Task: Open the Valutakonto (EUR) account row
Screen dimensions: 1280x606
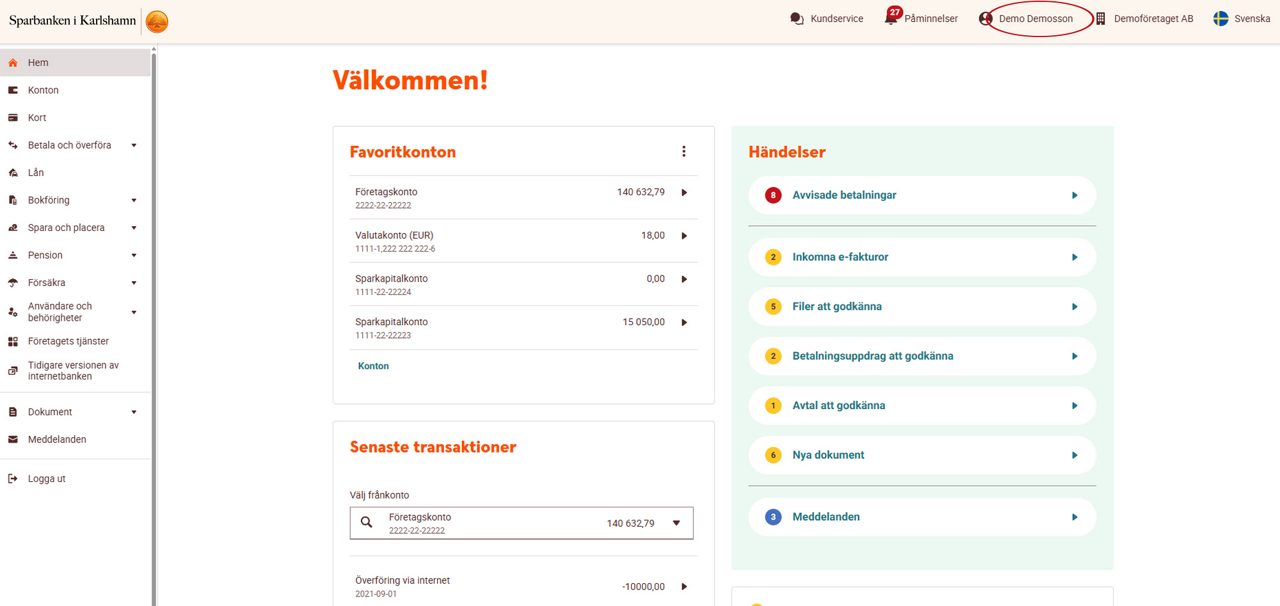Action: (x=523, y=241)
